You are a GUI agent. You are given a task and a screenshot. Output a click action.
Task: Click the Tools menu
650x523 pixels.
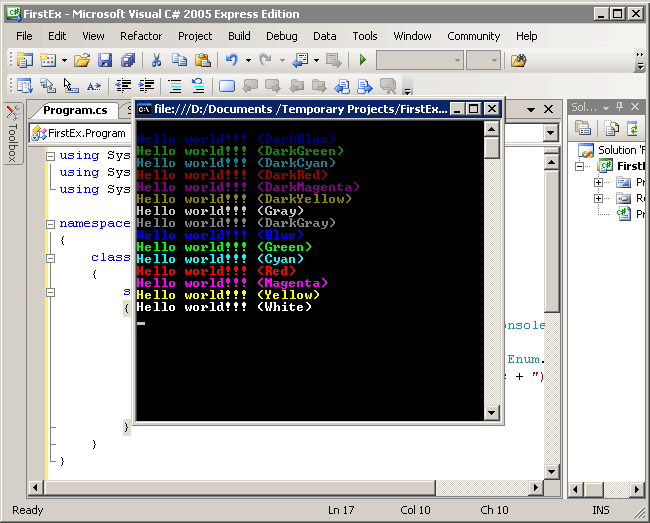(365, 36)
